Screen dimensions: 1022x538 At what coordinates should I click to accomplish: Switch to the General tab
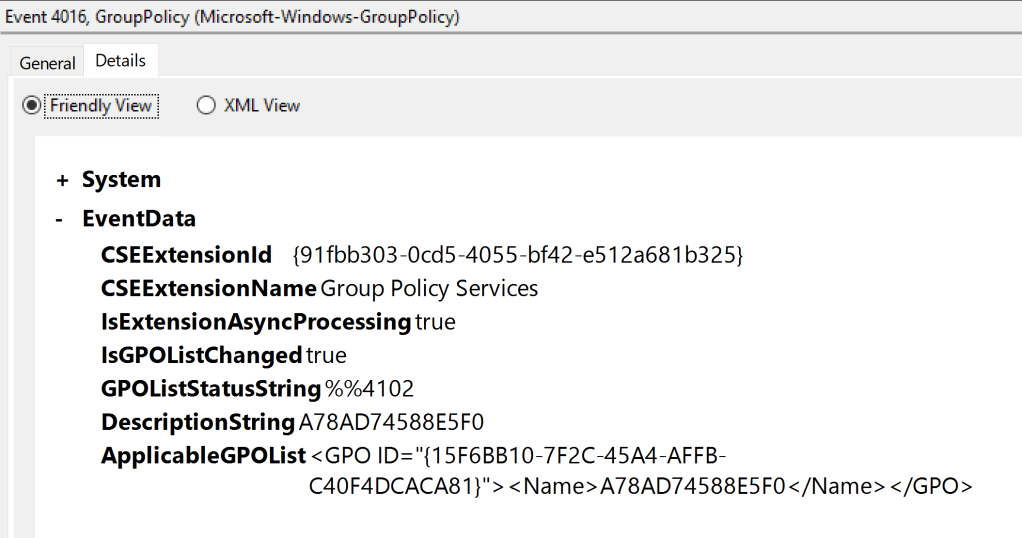(47, 62)
